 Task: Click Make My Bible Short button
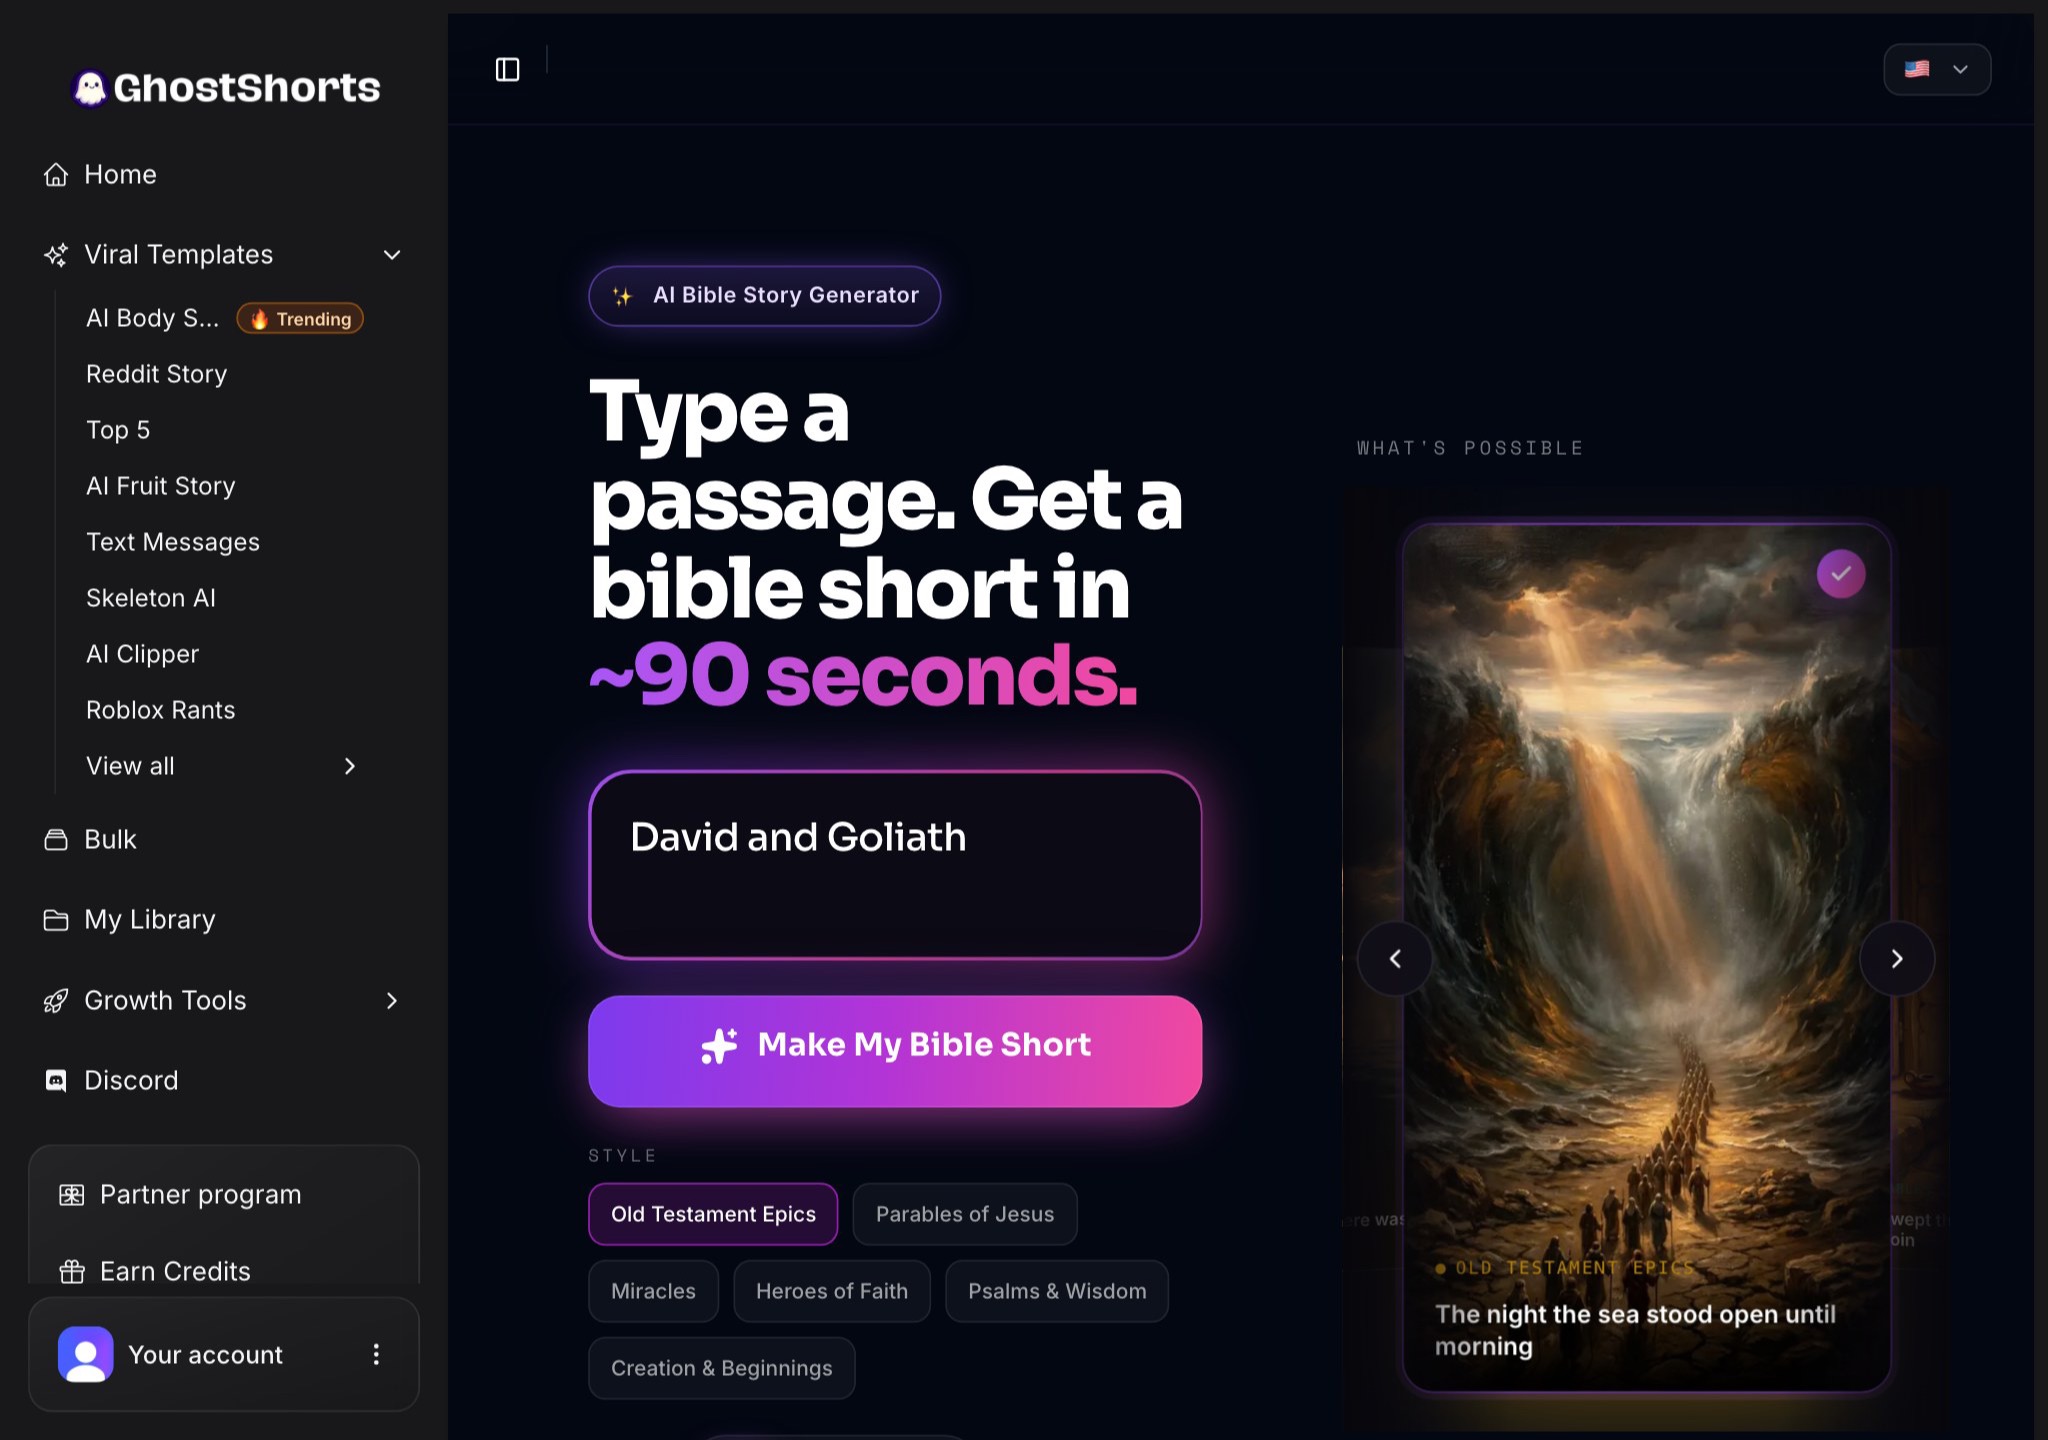coord(895,1051)
